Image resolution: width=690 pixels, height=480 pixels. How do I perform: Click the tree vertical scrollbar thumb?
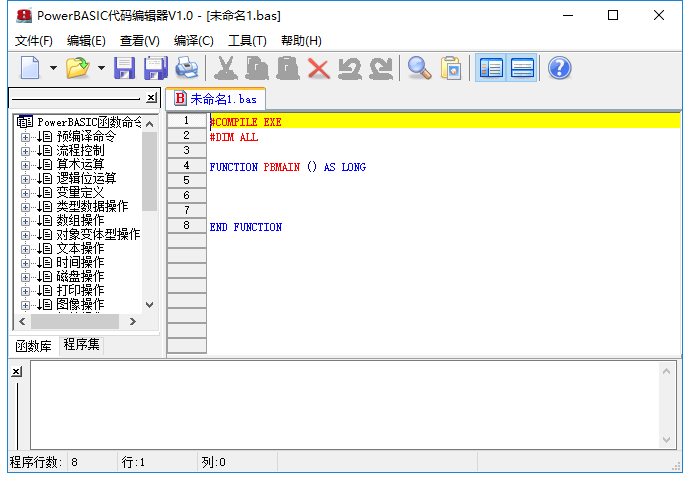pyautogui.click(x=150, y=171)
